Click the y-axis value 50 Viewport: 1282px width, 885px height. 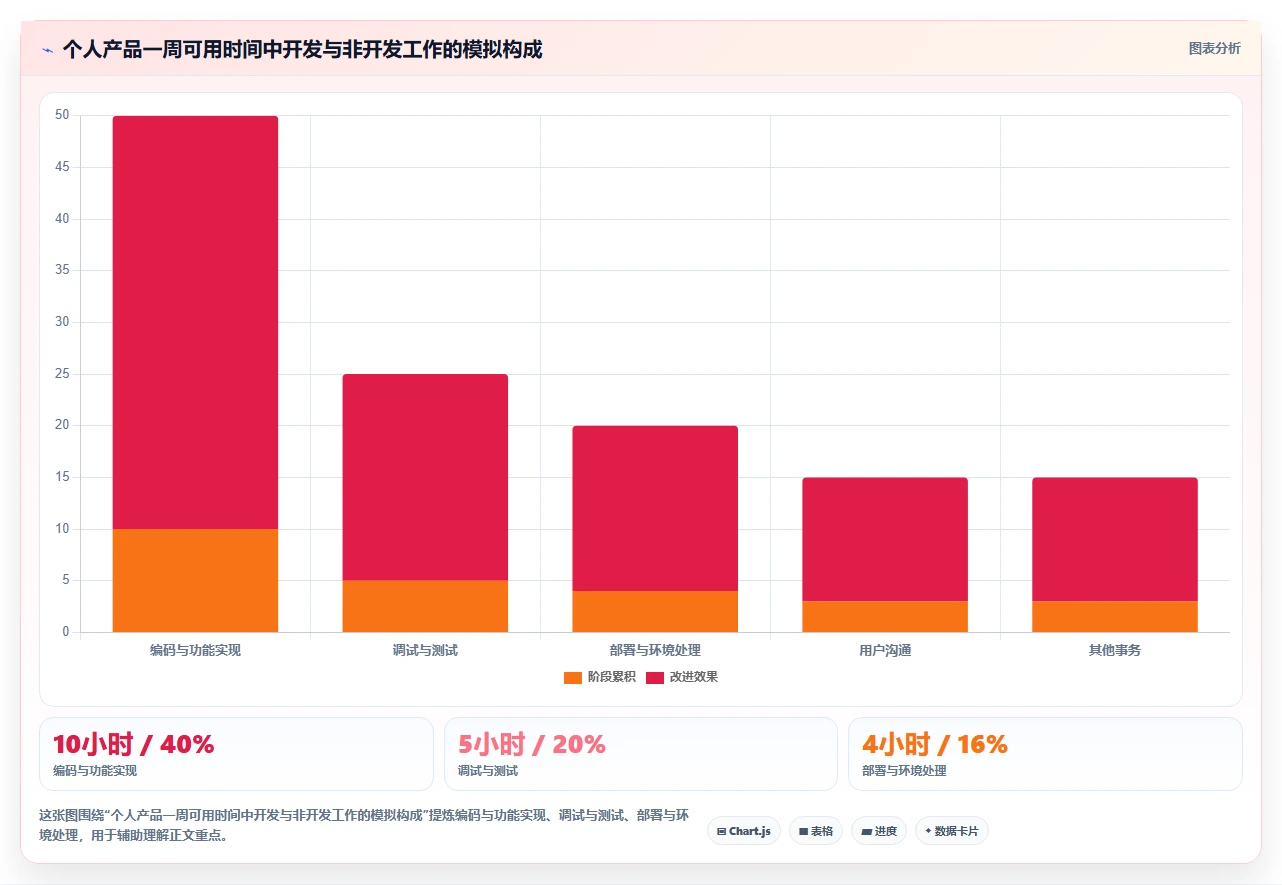[x=62, y=115]
